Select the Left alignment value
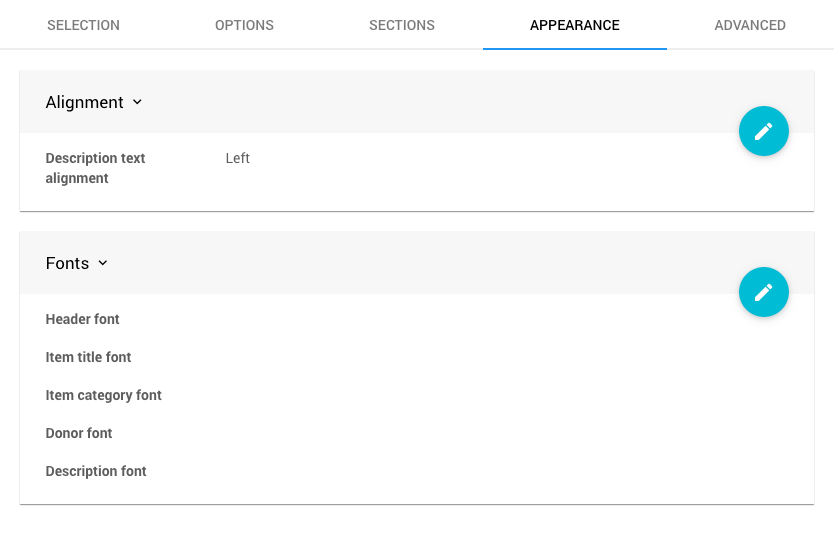Screen dimensions: 834x554 point(238,158)
